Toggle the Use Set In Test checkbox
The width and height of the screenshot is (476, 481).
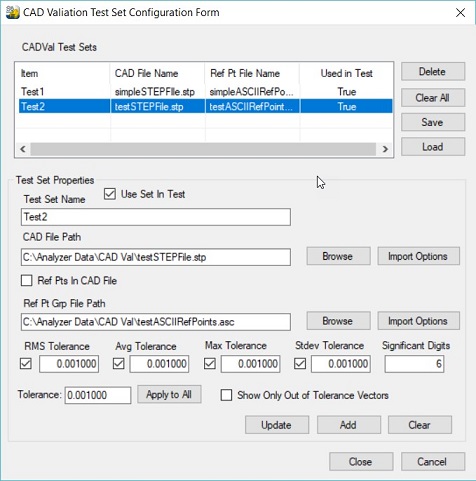110,194
